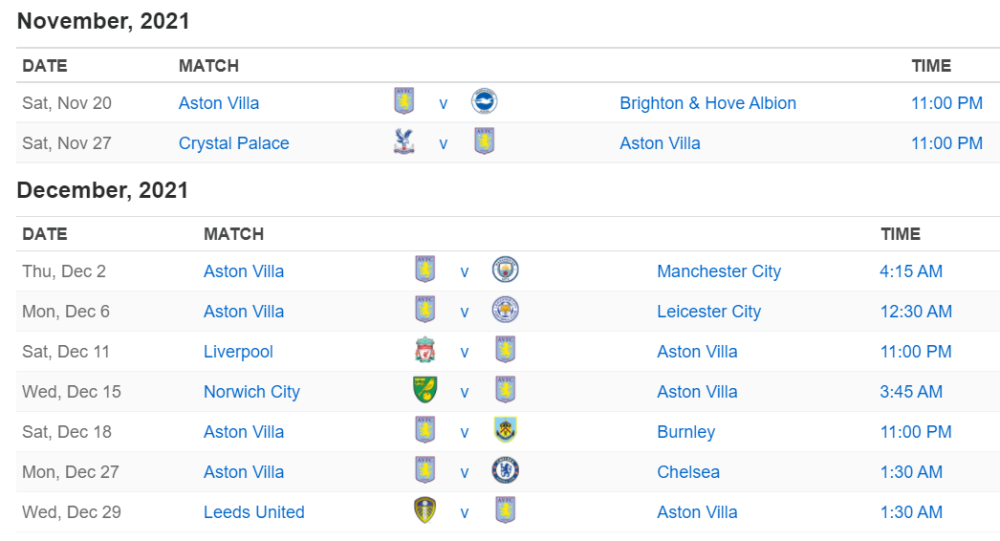The image size is (1000, 541).
Task: Click the Liverpool club crest
Action: coord(425,350)
